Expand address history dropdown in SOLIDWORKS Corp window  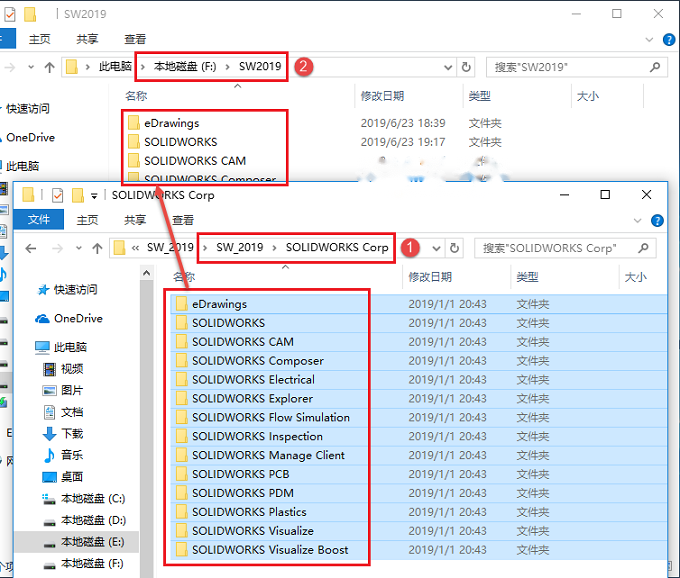click(436, 248)
